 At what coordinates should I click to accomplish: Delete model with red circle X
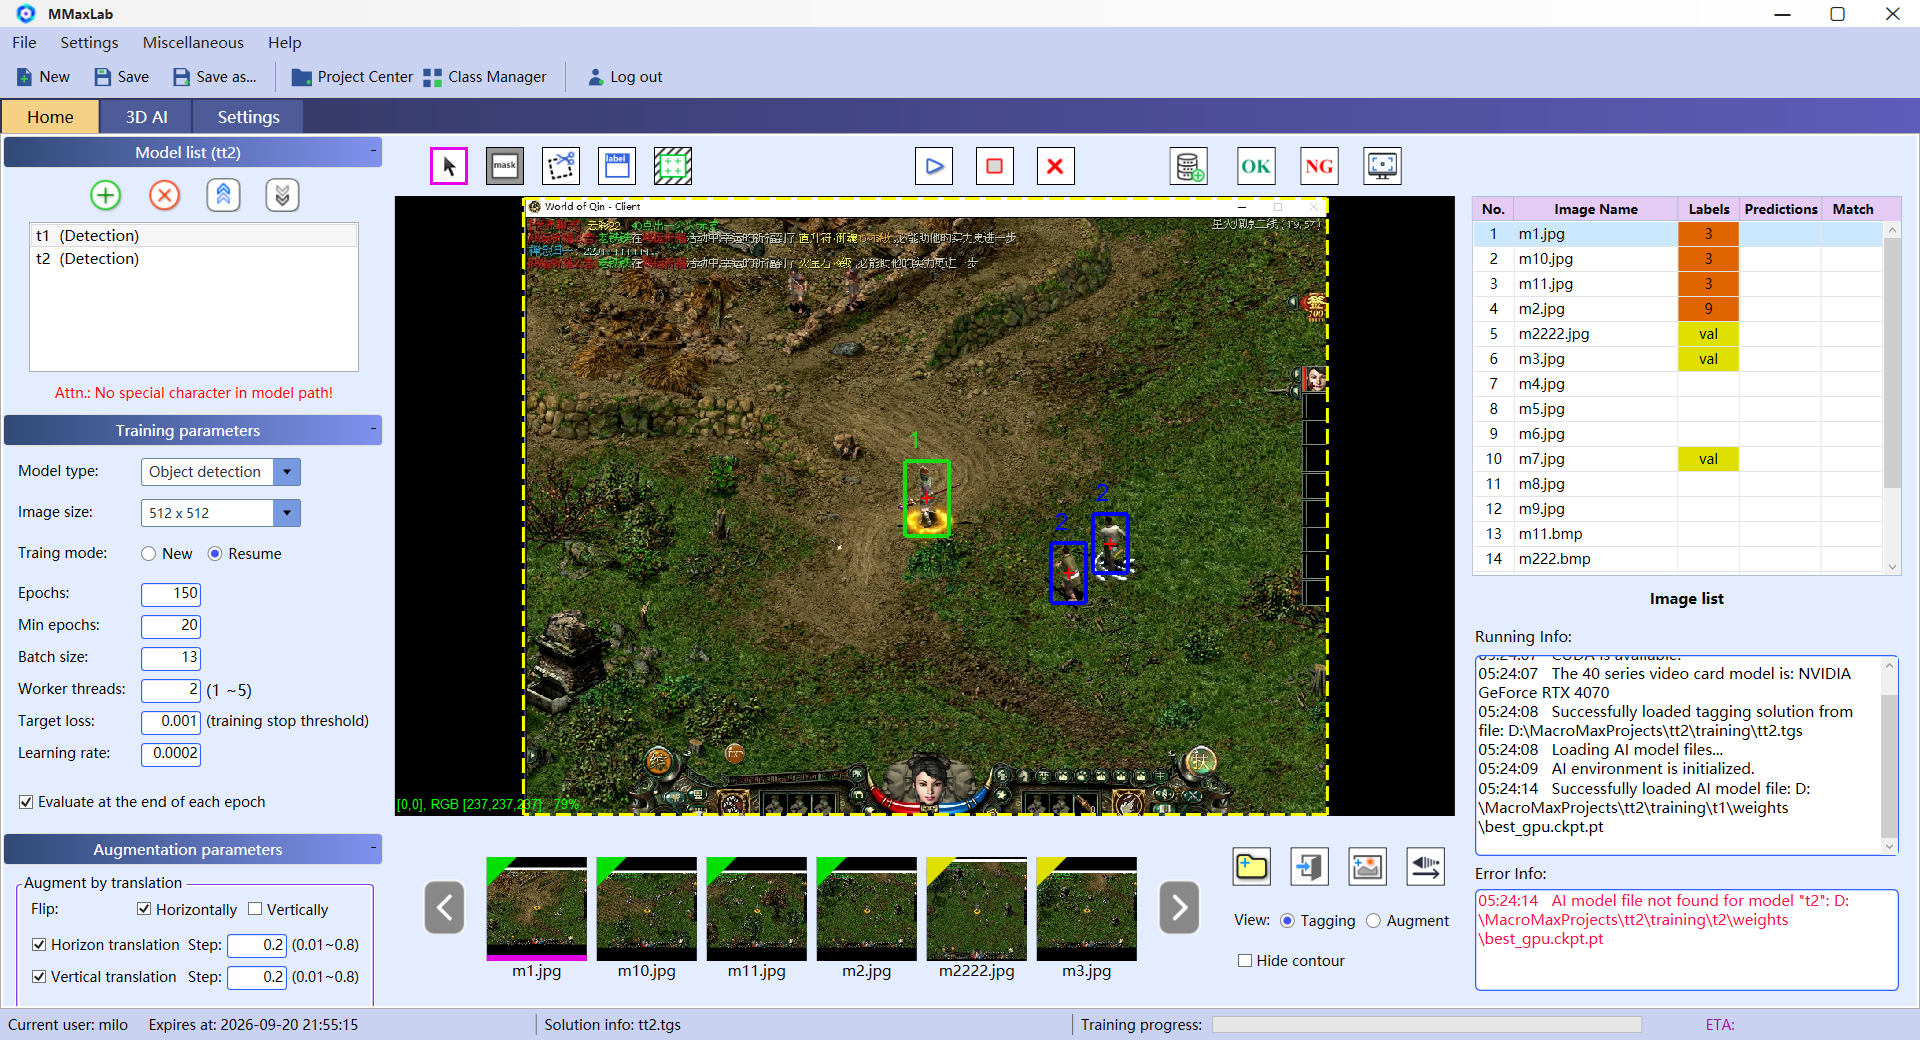[165, 195]
